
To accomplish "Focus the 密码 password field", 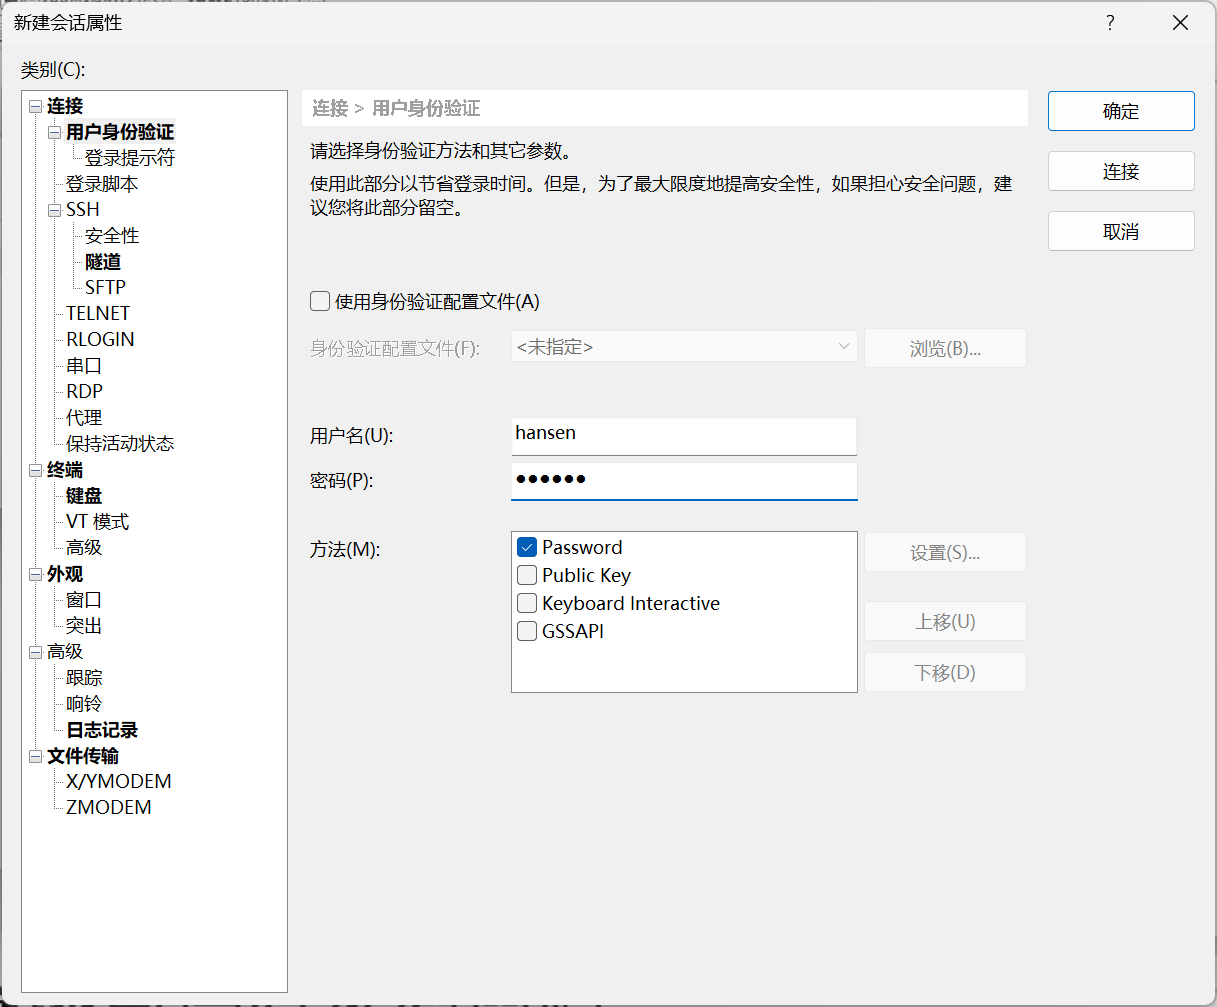I will (683, 480).
